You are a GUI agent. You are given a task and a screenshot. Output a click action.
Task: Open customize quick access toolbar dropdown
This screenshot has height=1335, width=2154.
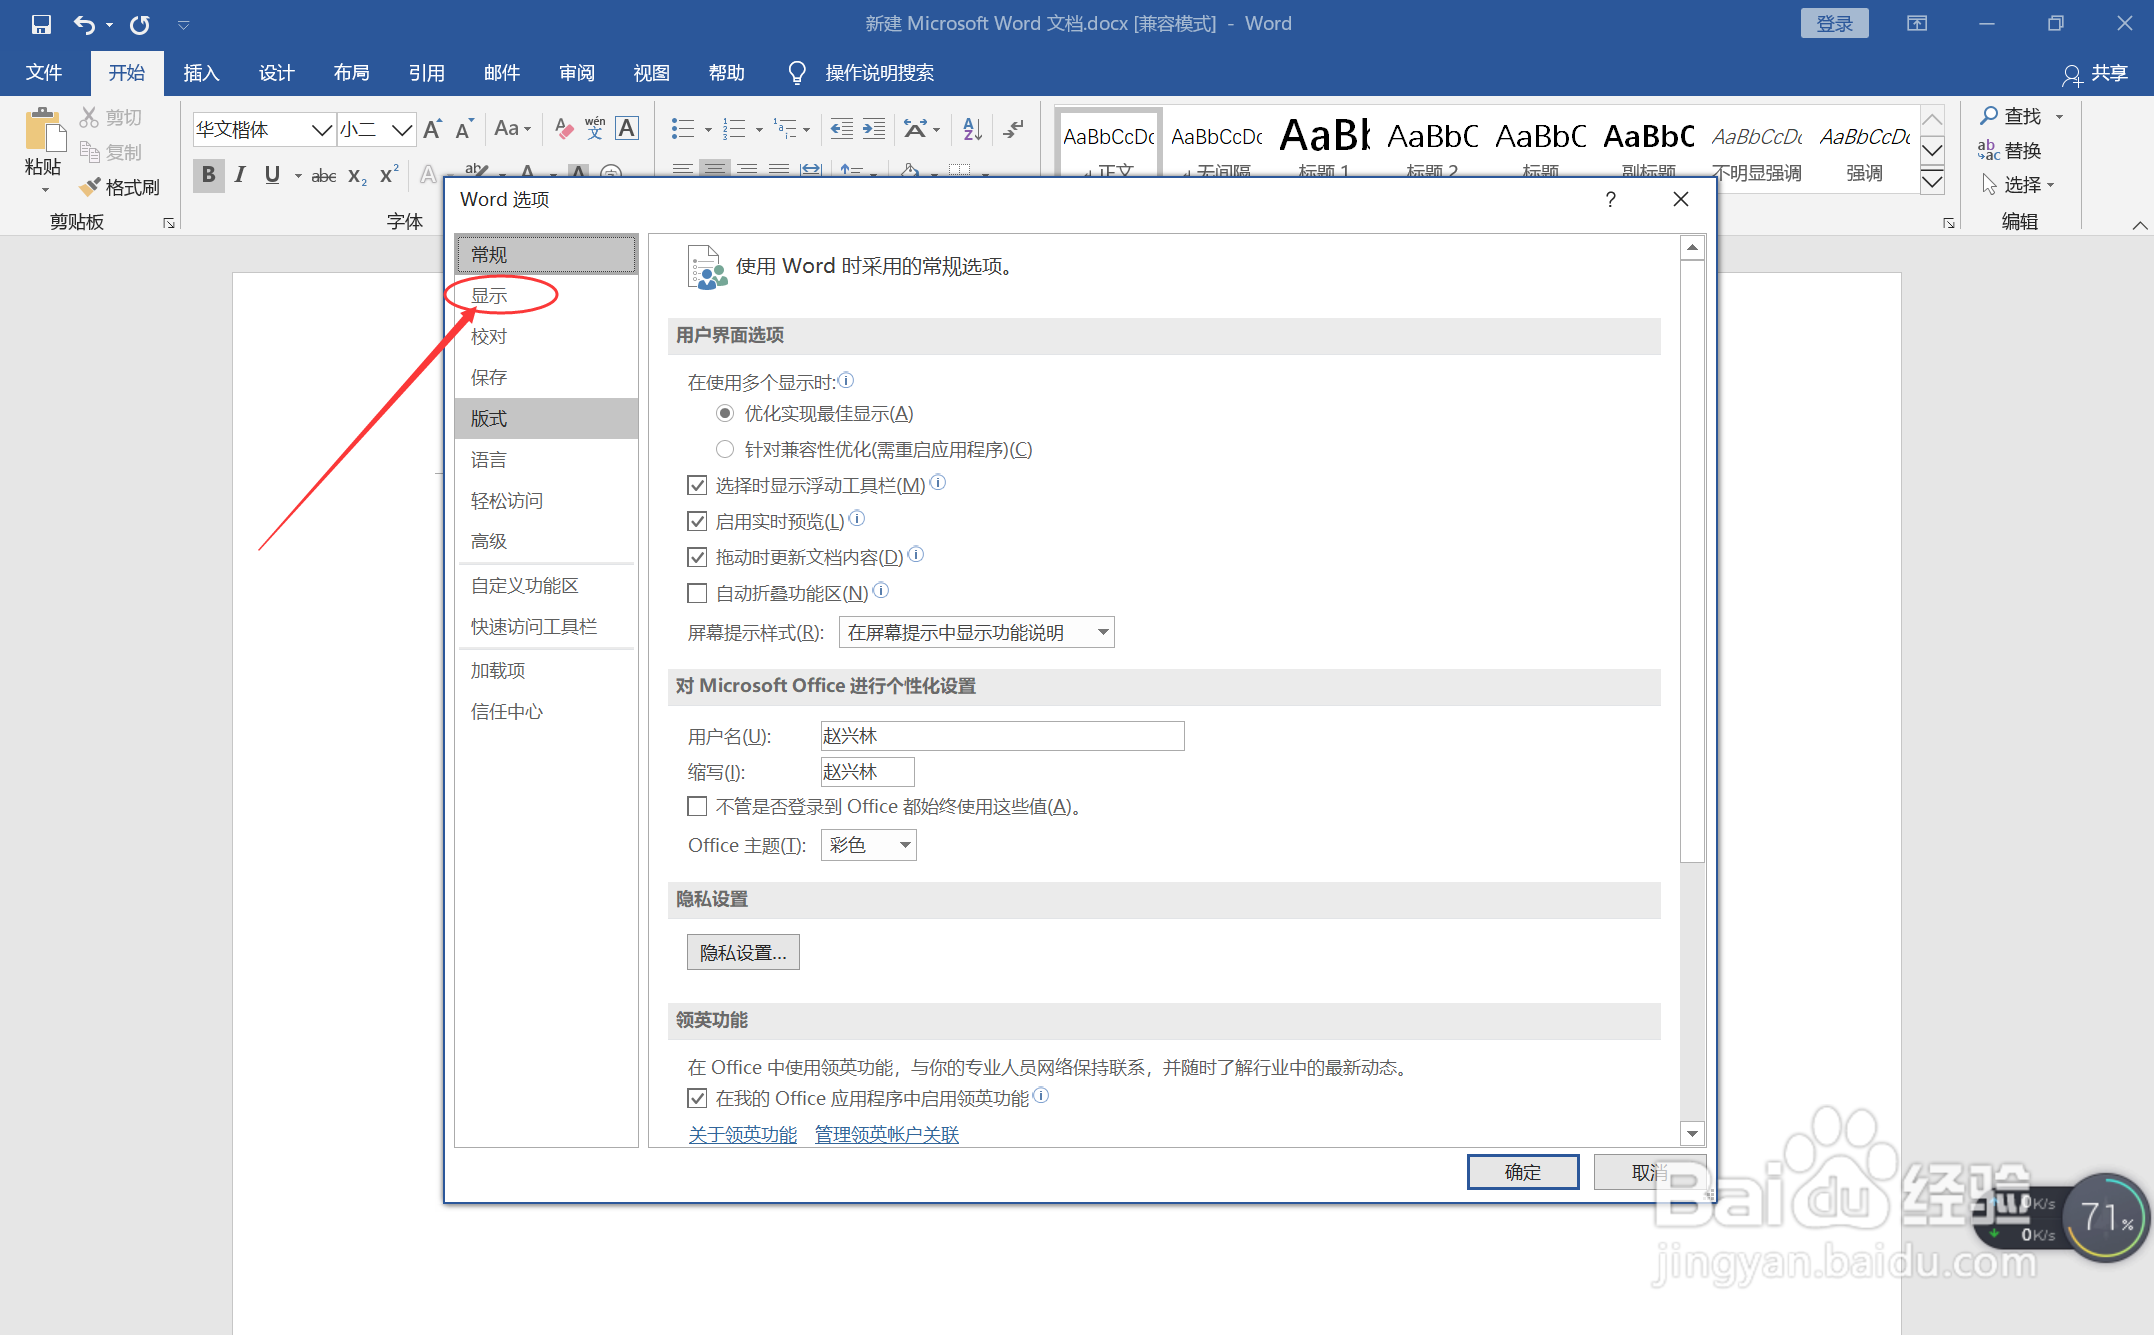pyautogui.click(x=183, y=24)
